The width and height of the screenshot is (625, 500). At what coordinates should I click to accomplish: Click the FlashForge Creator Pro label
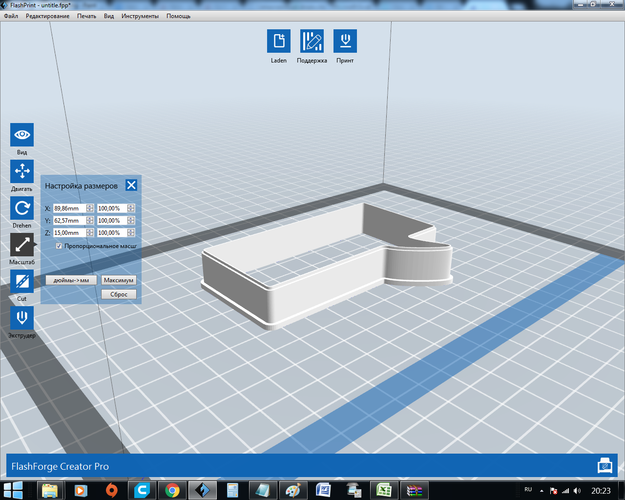coord(60,466)
